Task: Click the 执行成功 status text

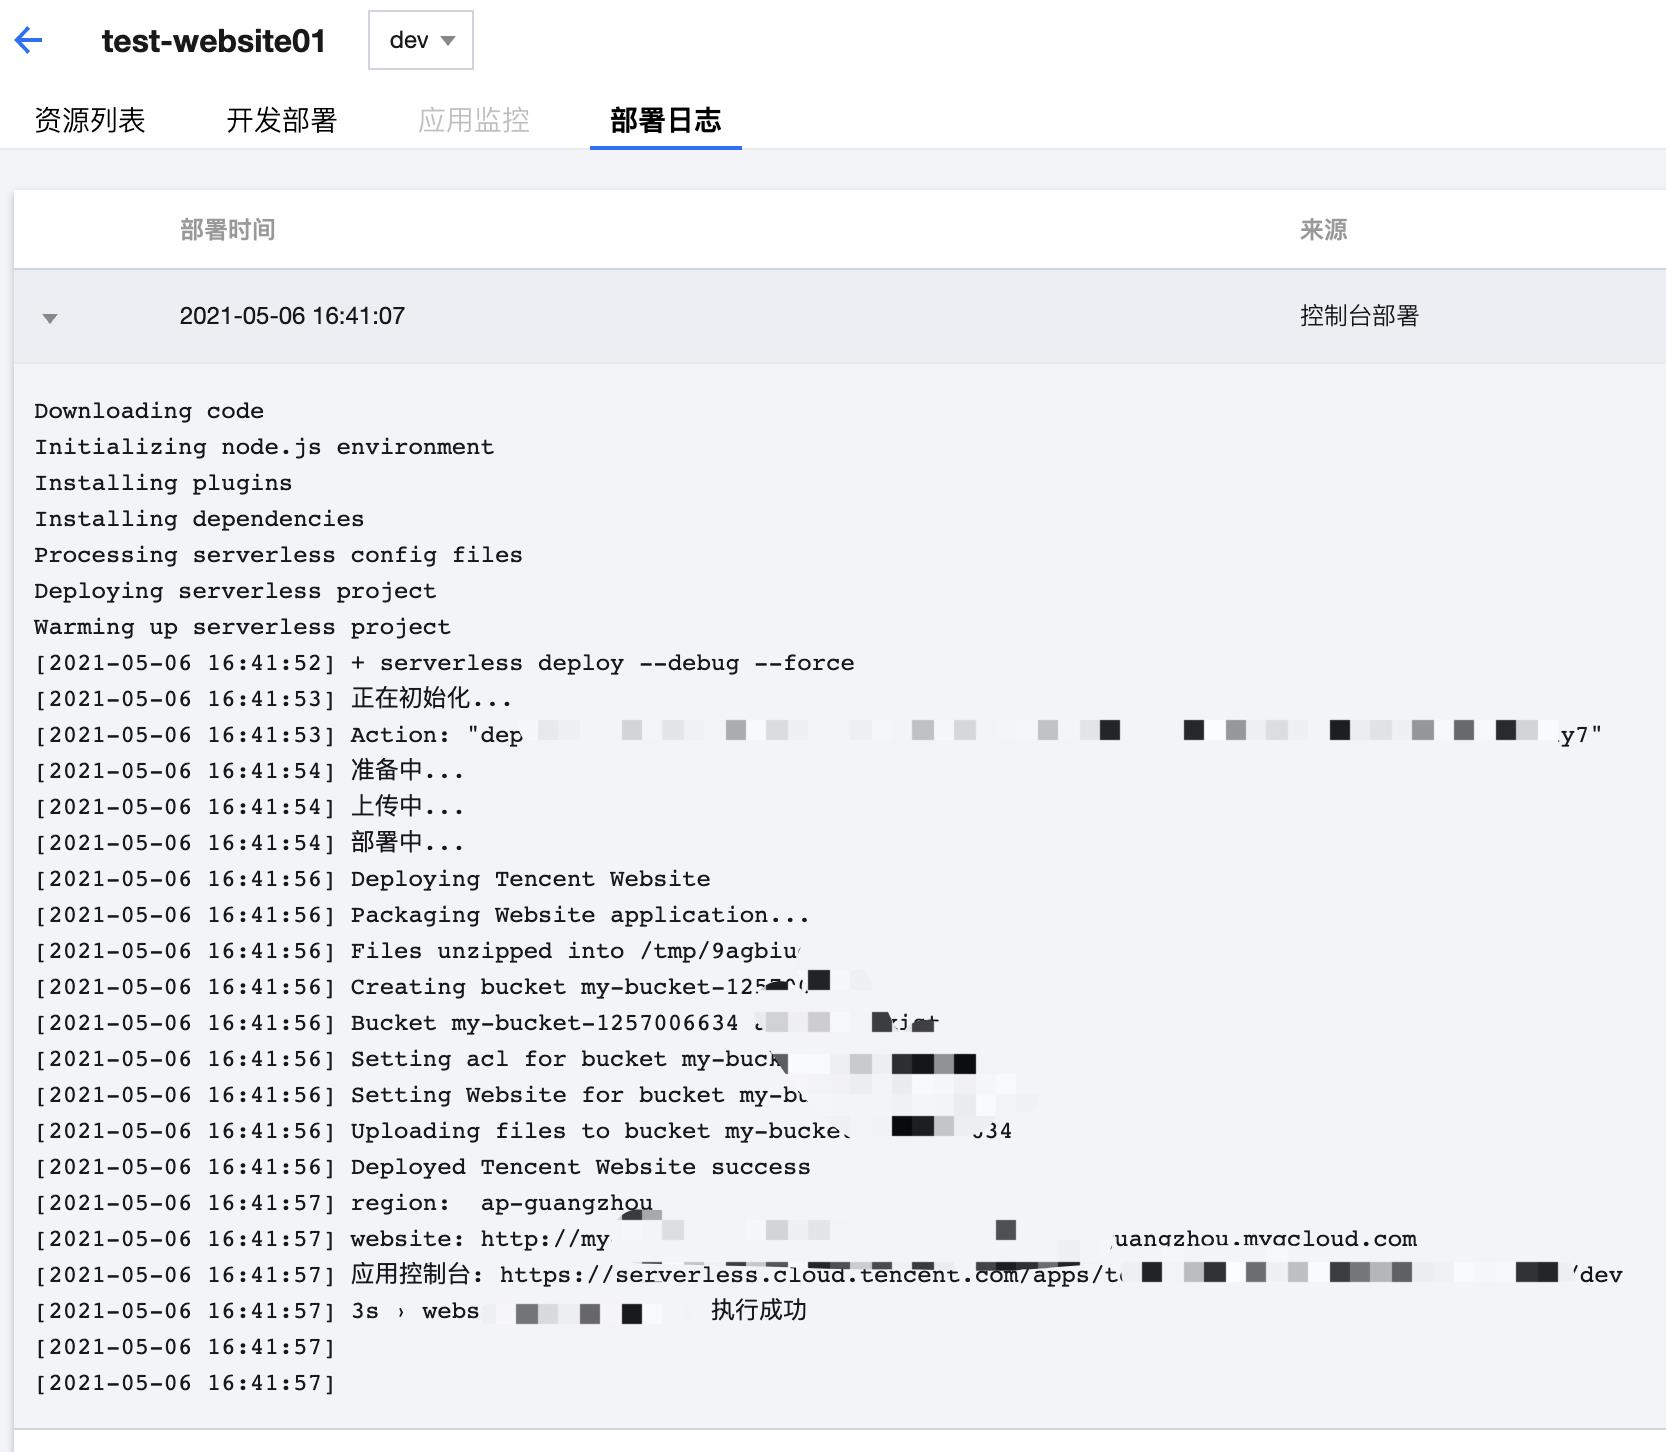Action: 758,1310
